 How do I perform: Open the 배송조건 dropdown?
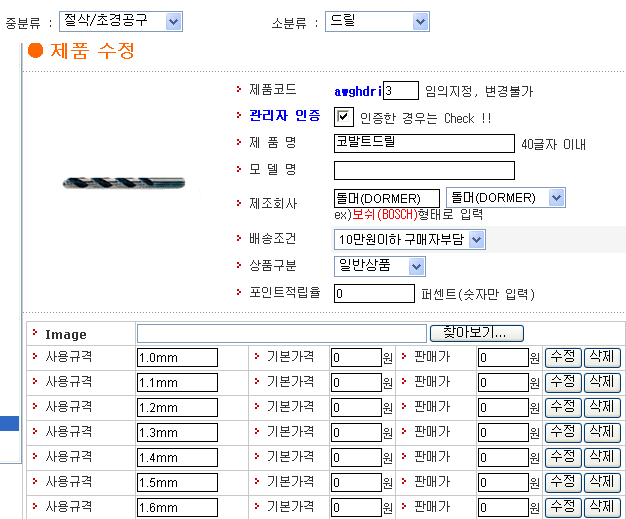409,239
